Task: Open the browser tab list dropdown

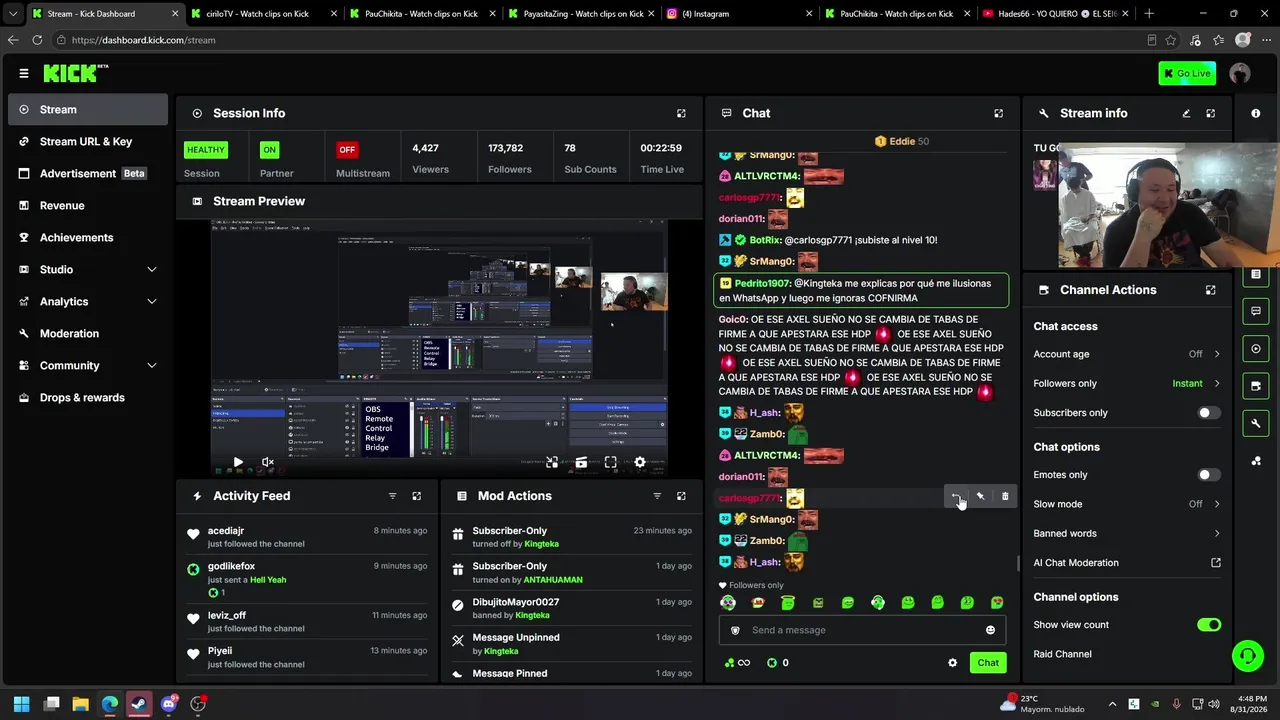Action: click(13, 14)
